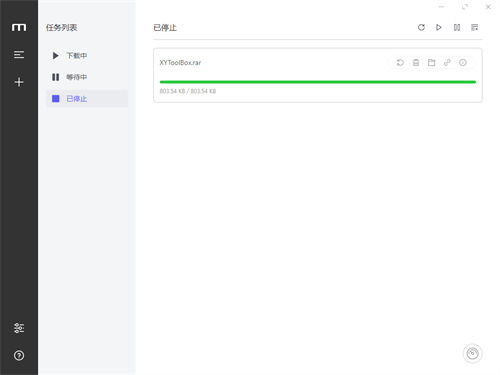Minimize the Motrix window
Screen dimensions: 500x375
pos(441,7)
